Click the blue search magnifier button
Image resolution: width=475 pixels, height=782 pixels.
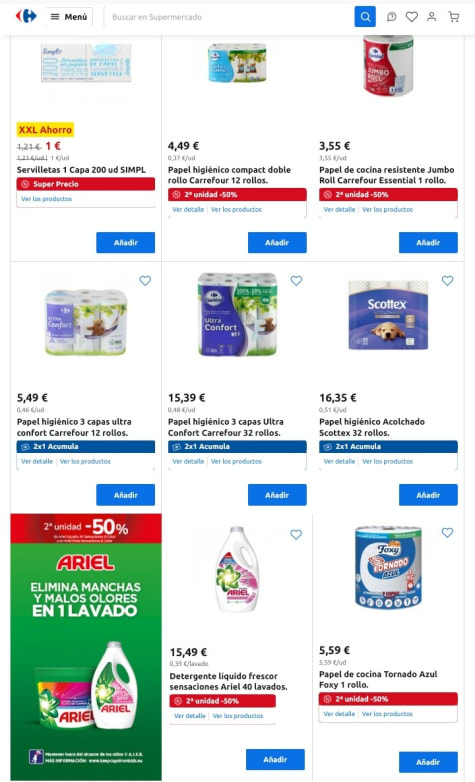pos(365,17)
